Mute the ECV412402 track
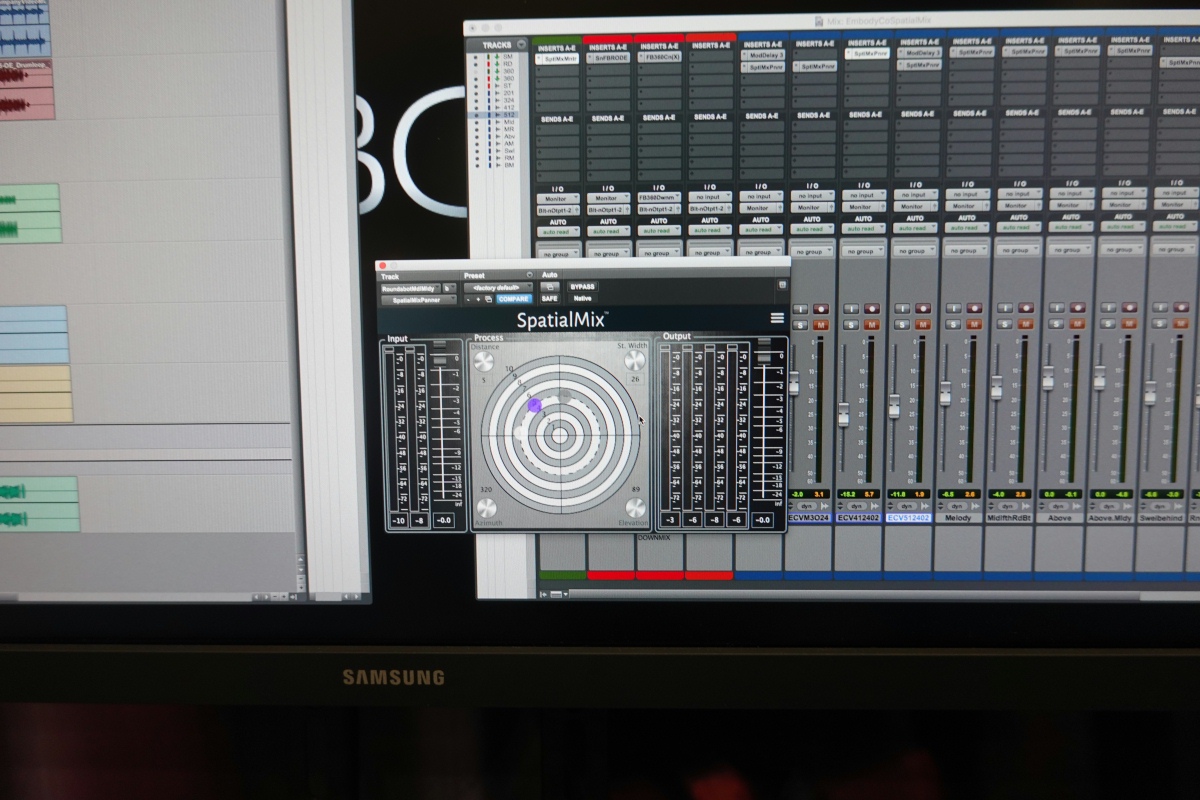The height and width of the screenshot is (800, 1200). [x=871, y=325]
